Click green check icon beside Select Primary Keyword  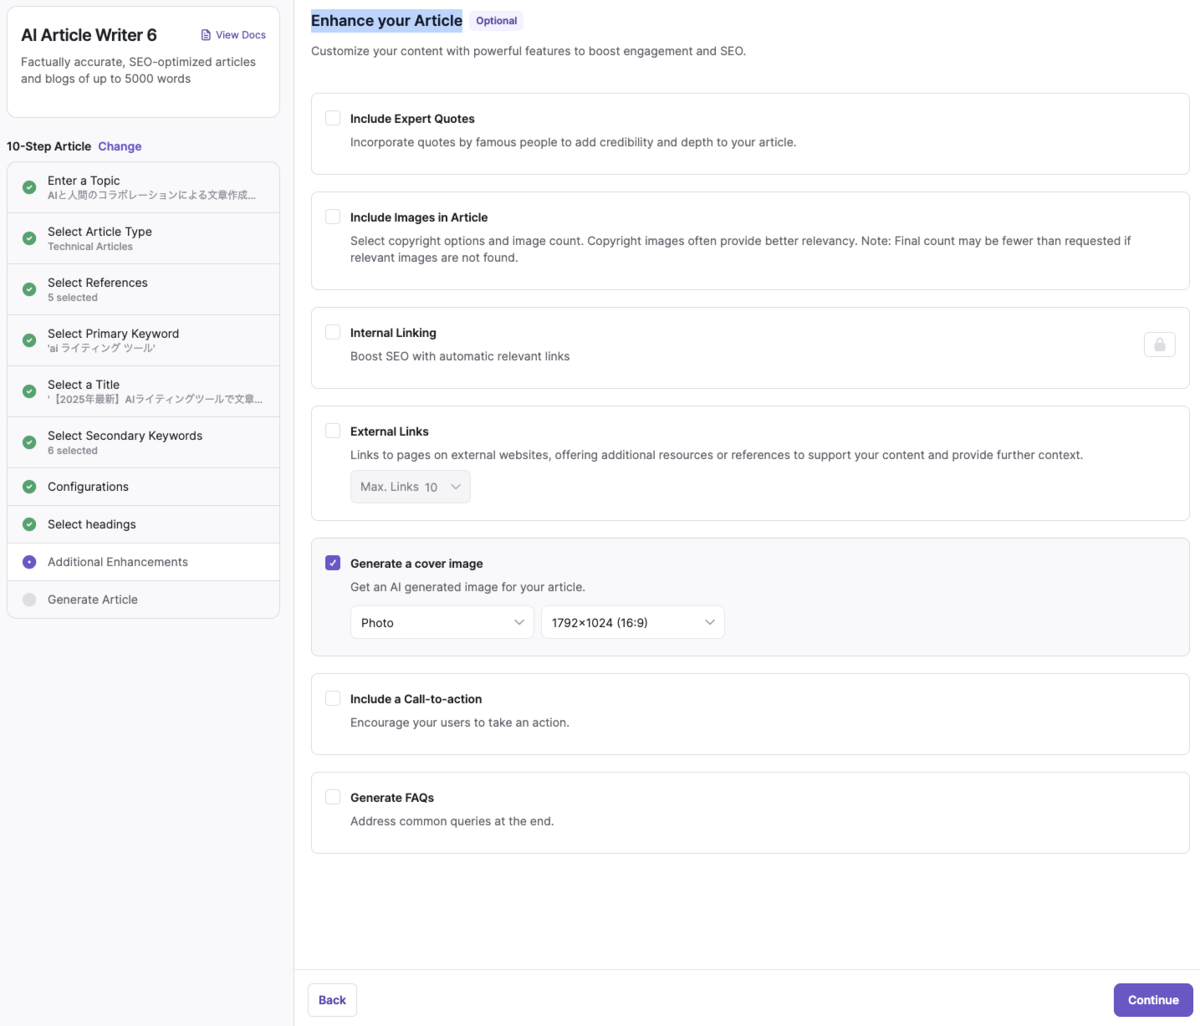[29, 340]
